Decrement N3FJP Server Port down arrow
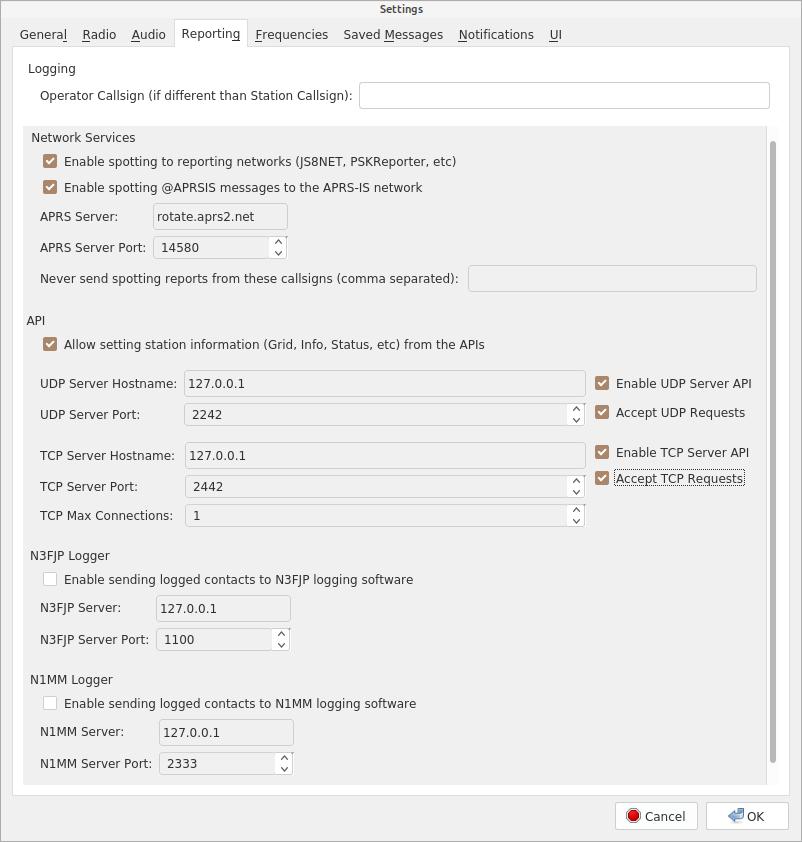Viewport: 802px width, 842px height. point(281,645)
